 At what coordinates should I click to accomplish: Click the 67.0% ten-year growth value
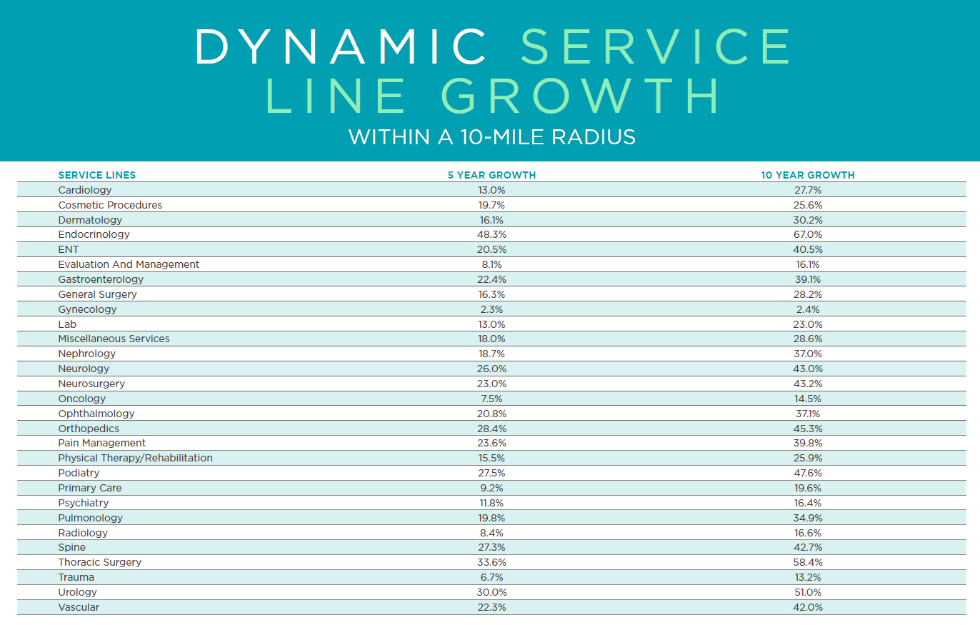coord(807,234)
